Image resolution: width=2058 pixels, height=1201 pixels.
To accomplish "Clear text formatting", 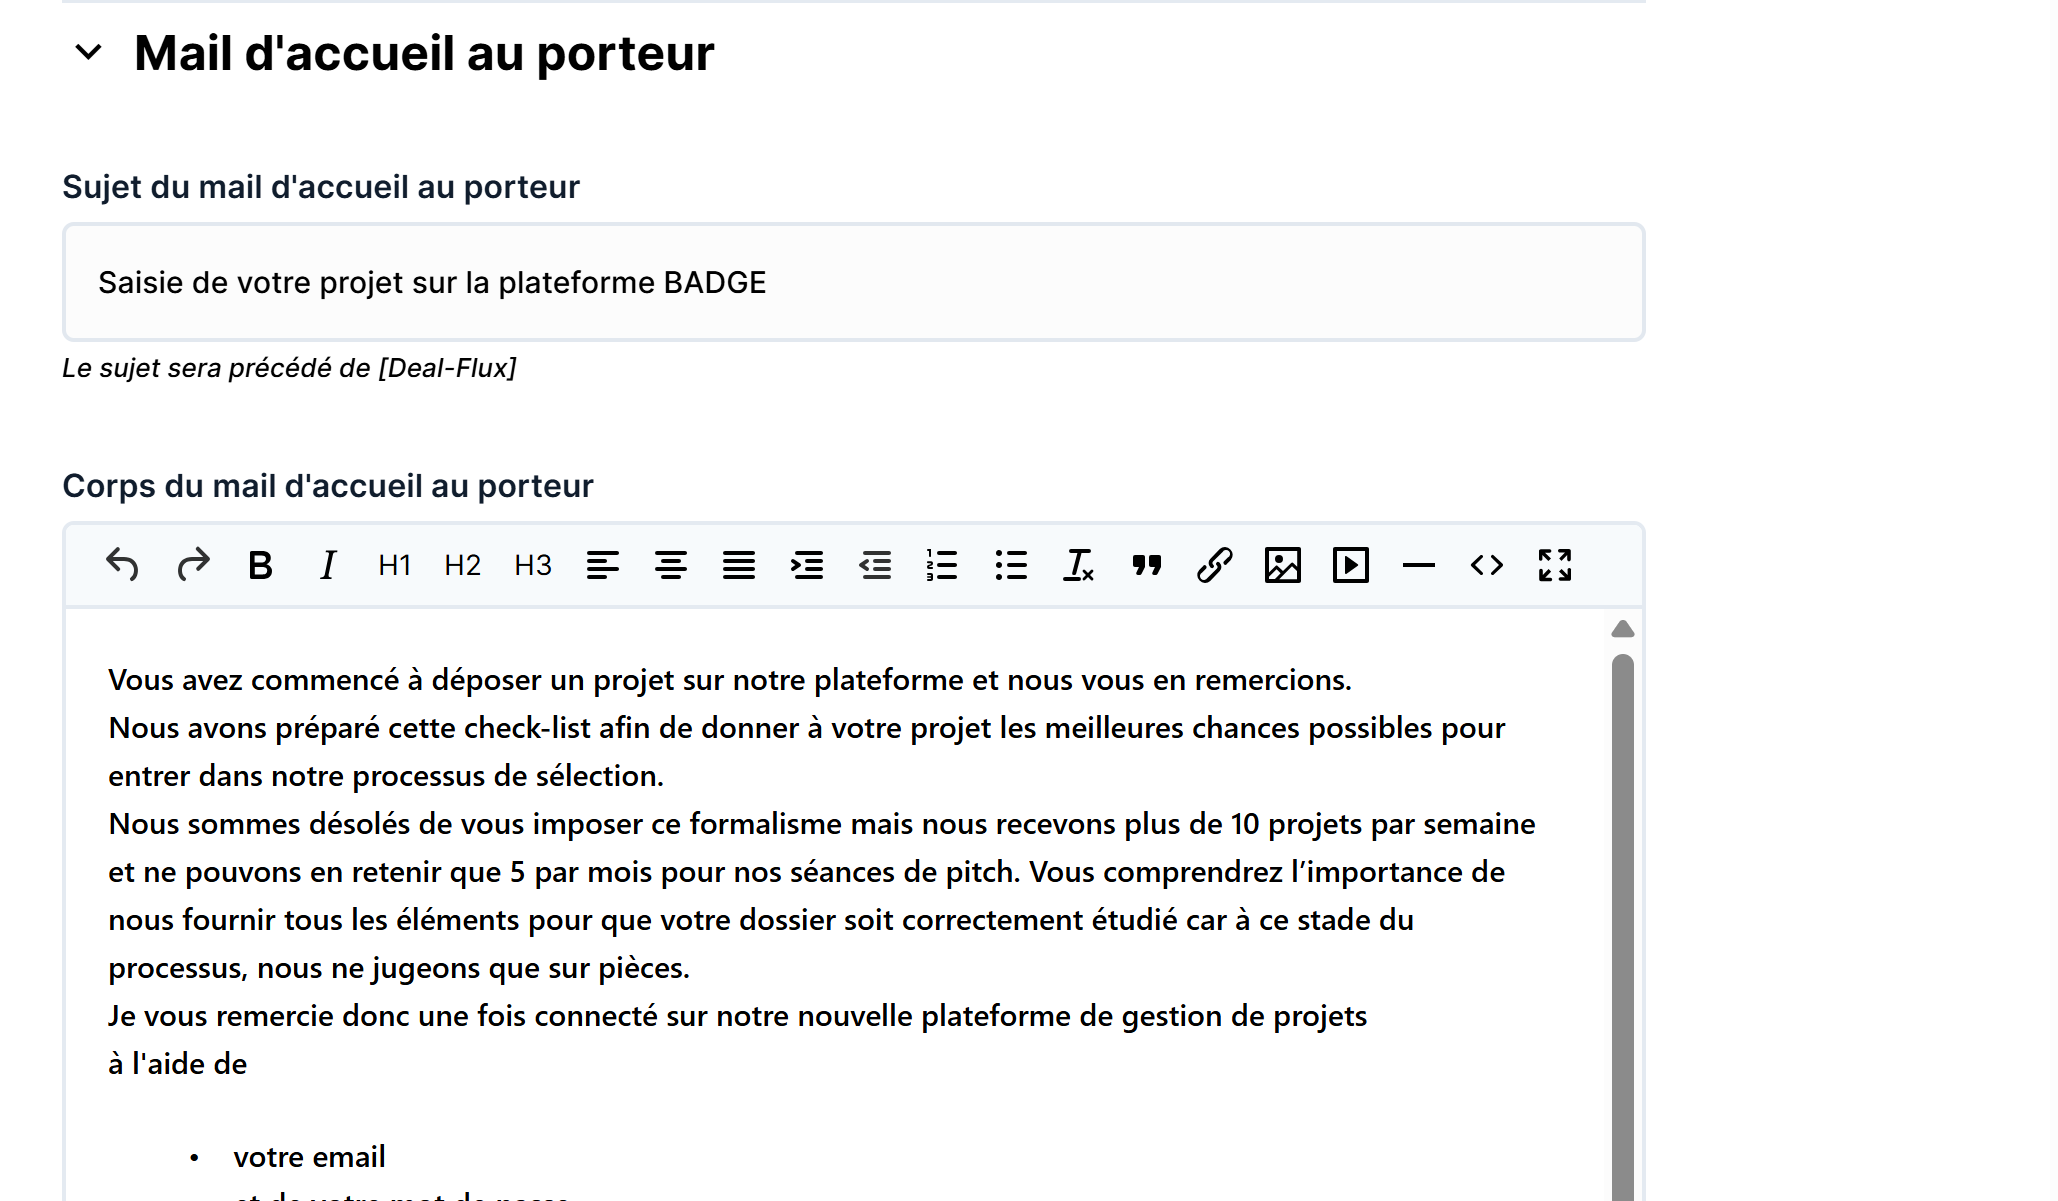I will pyautogui.click(x=1078, y=565).
